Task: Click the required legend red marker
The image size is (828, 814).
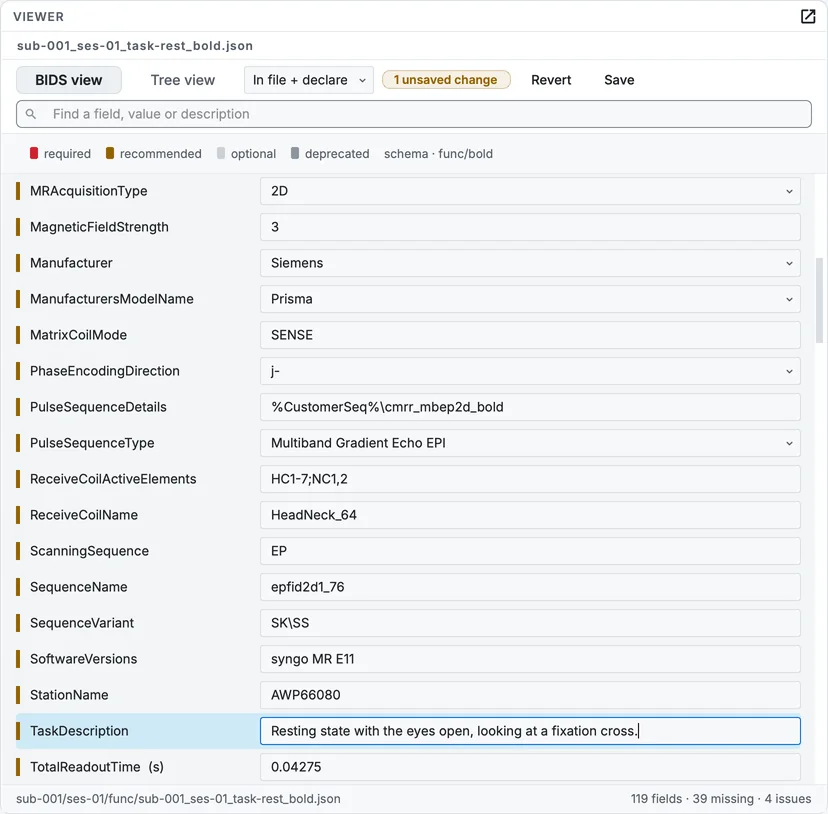Action: [x=34, y=153]
